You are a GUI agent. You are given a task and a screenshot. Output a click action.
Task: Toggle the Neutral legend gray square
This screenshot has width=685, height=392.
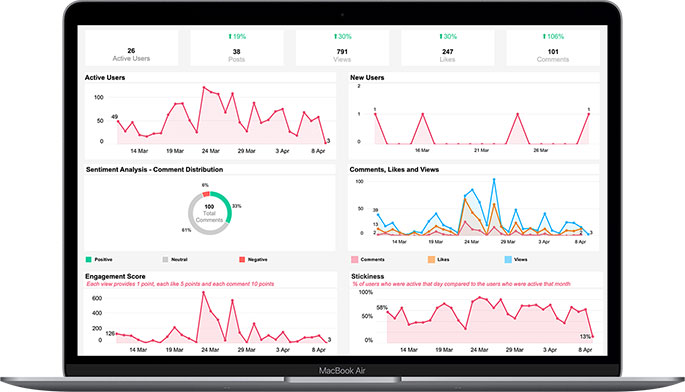(165, 260)
